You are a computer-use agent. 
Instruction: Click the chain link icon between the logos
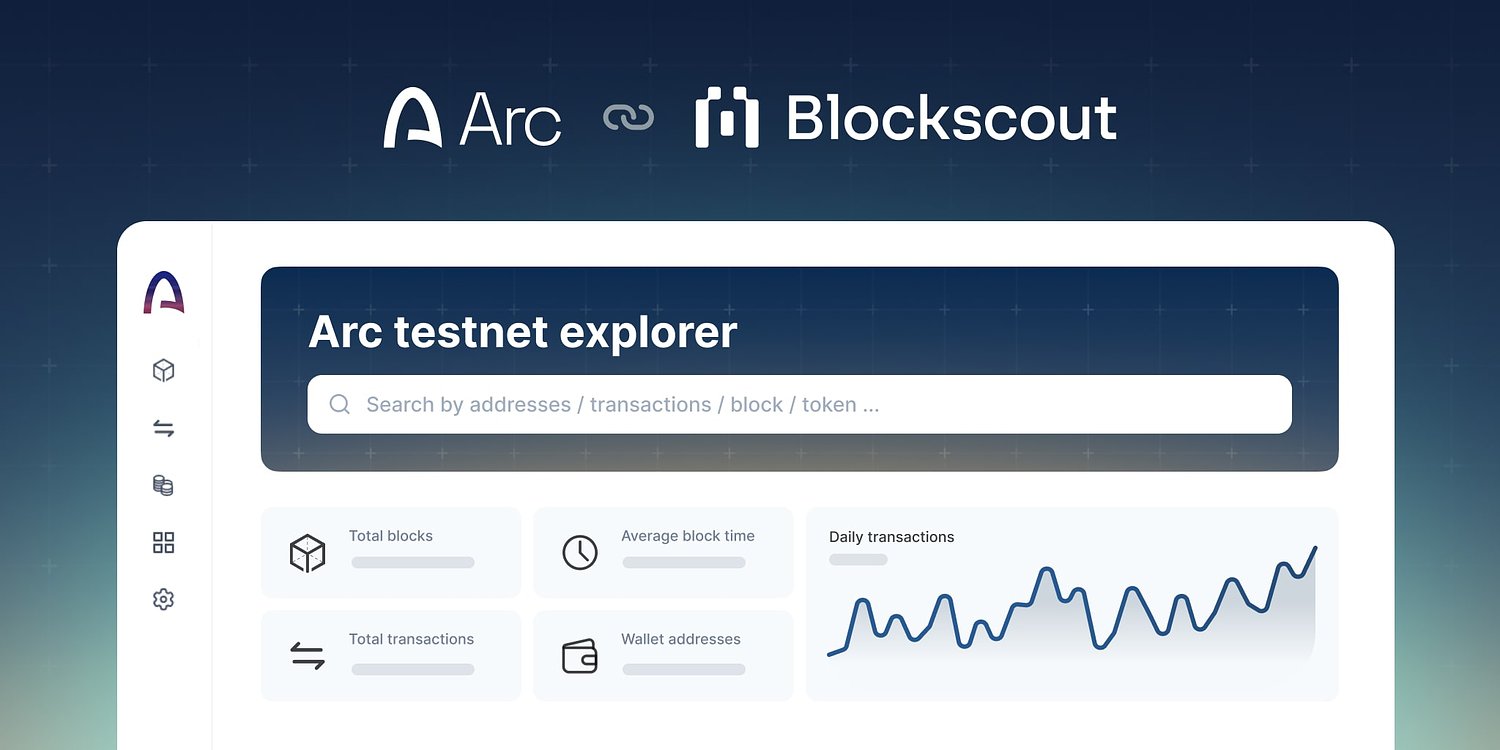tap(629, 117)
